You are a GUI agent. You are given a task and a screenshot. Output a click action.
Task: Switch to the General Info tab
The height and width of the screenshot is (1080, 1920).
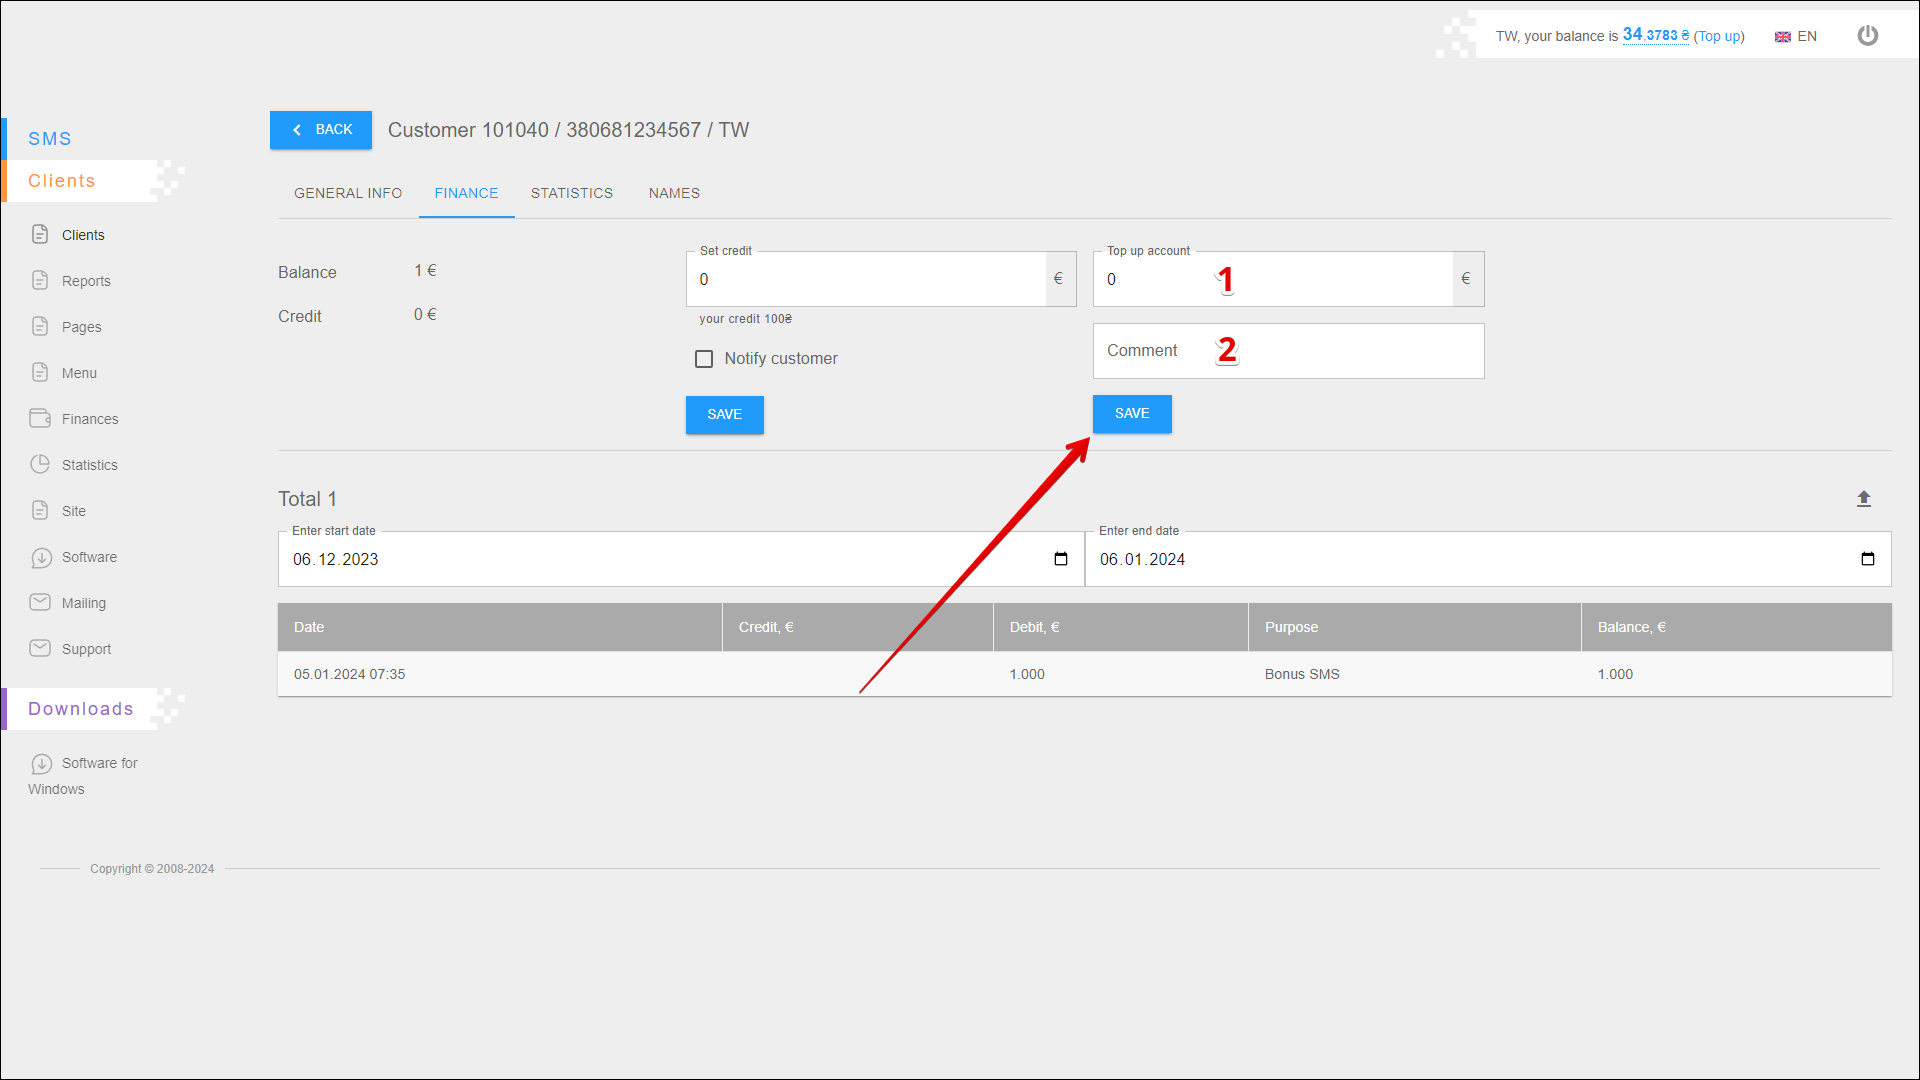(x=348, y=193)
